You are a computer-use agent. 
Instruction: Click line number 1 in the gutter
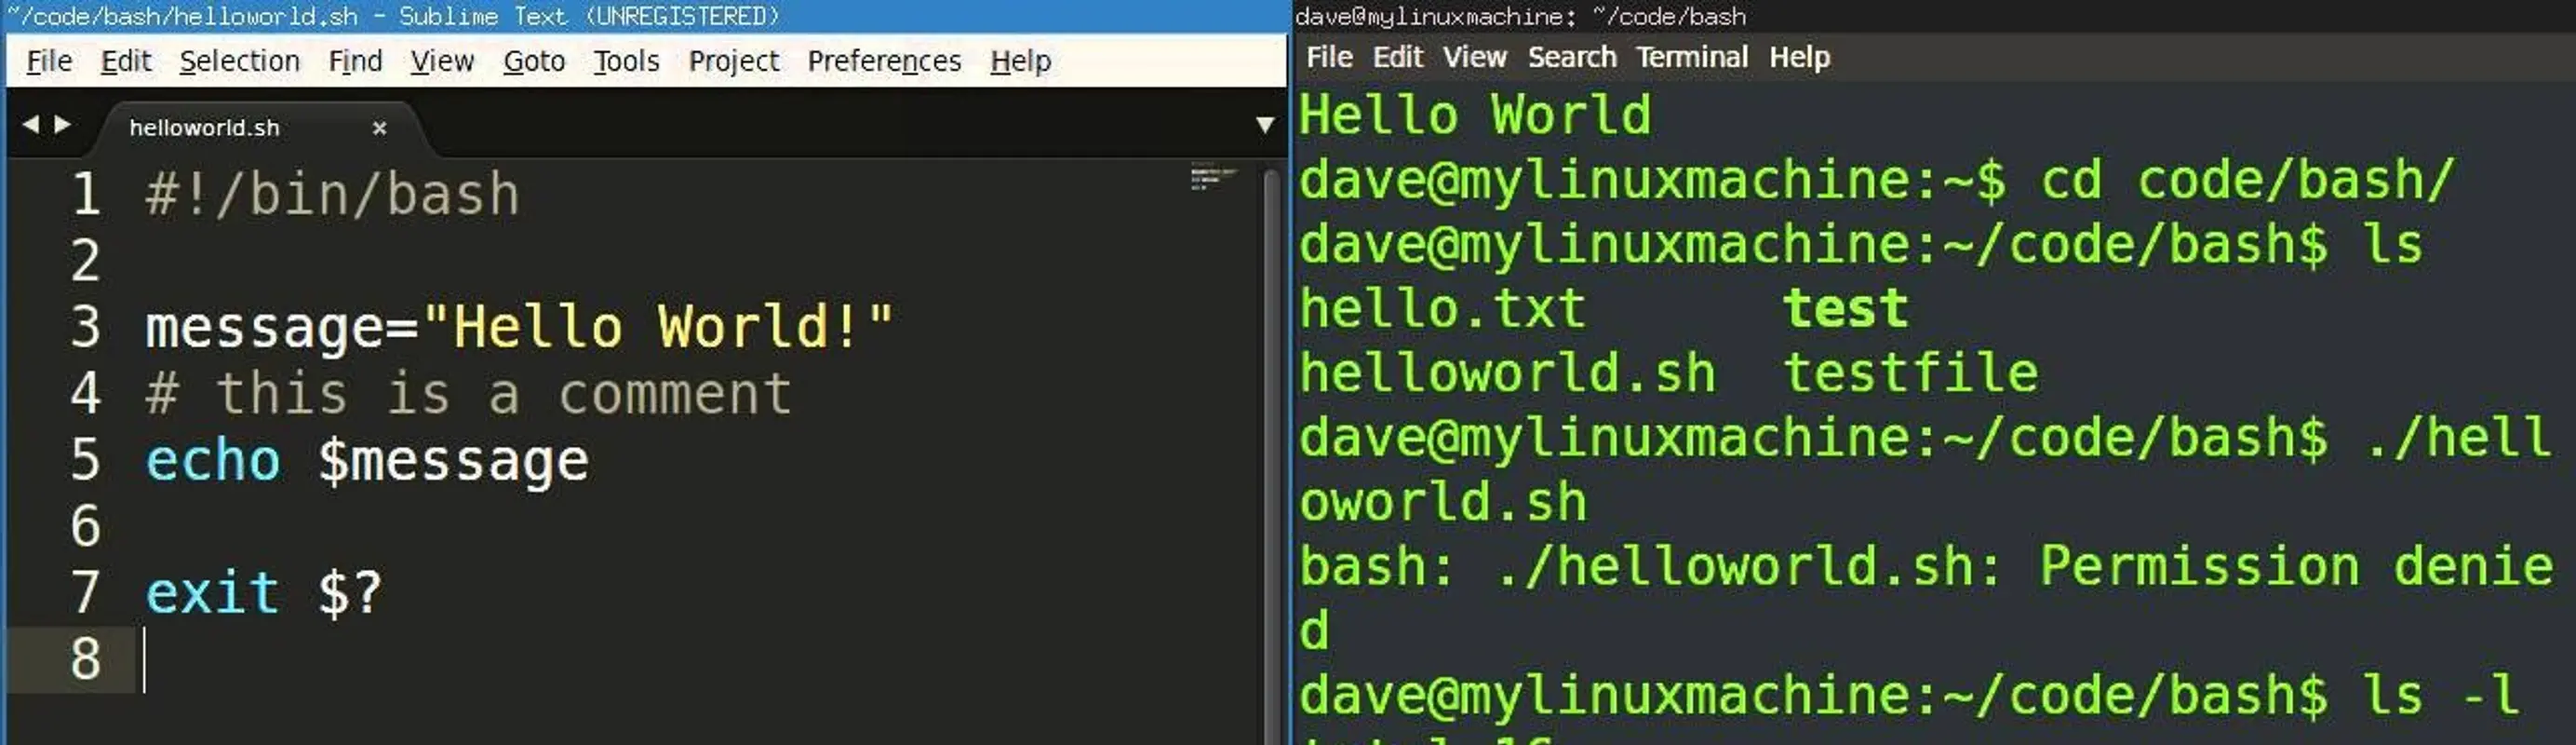click(86, 194)
